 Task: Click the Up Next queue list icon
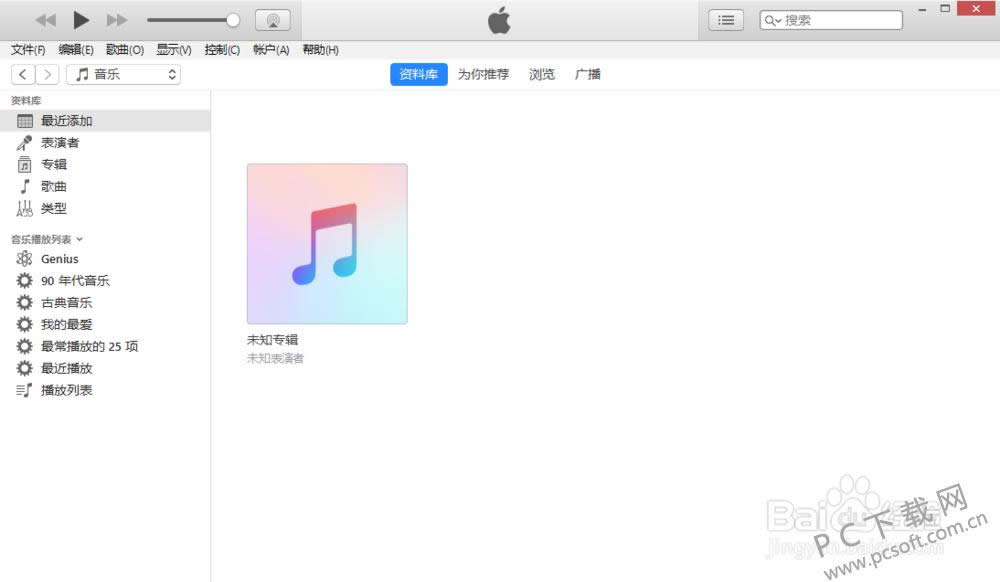[x=726, y=19]
